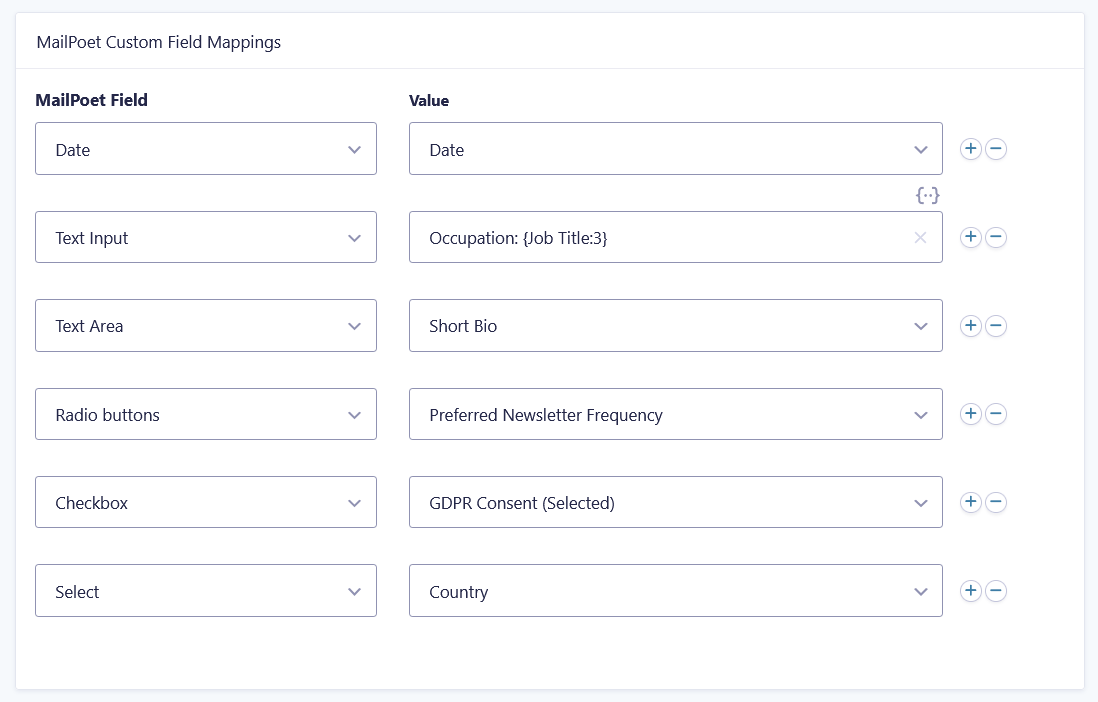Remove the Radio buttons mapping row
The height and width of the screenshot is (702, 1098).
pos(996,414)
